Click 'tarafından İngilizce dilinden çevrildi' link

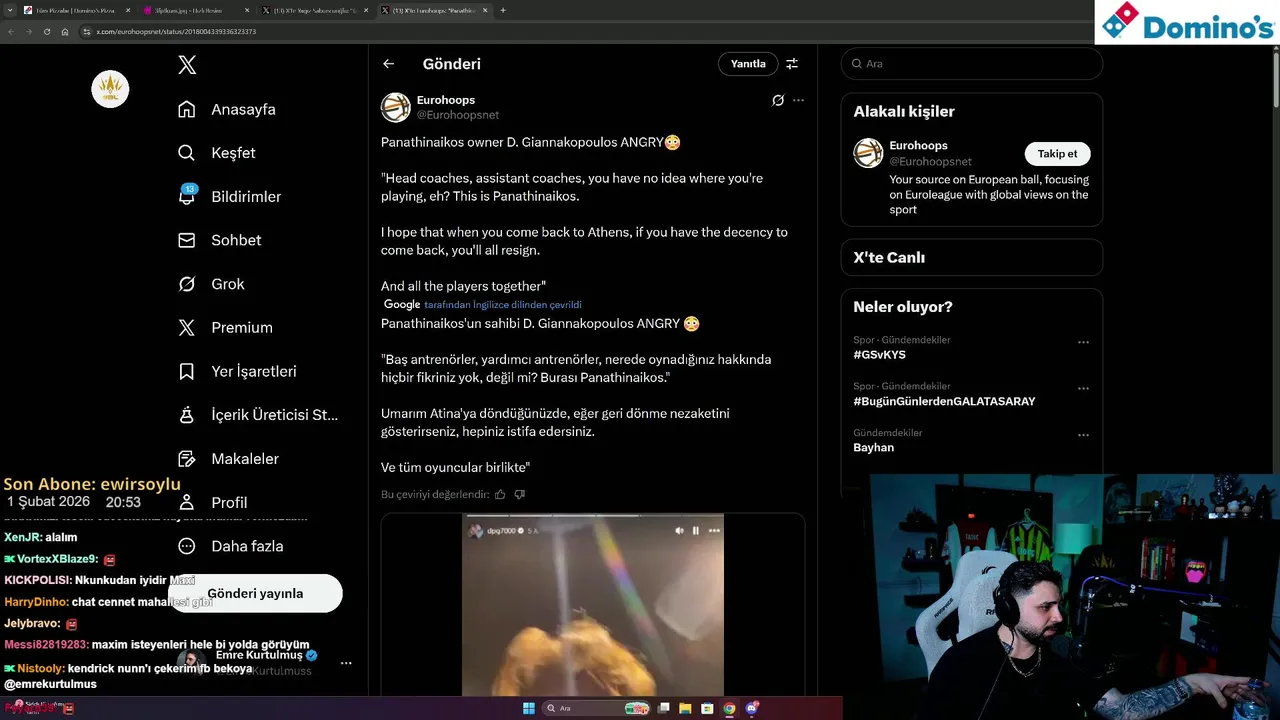(x=502, y=305)
